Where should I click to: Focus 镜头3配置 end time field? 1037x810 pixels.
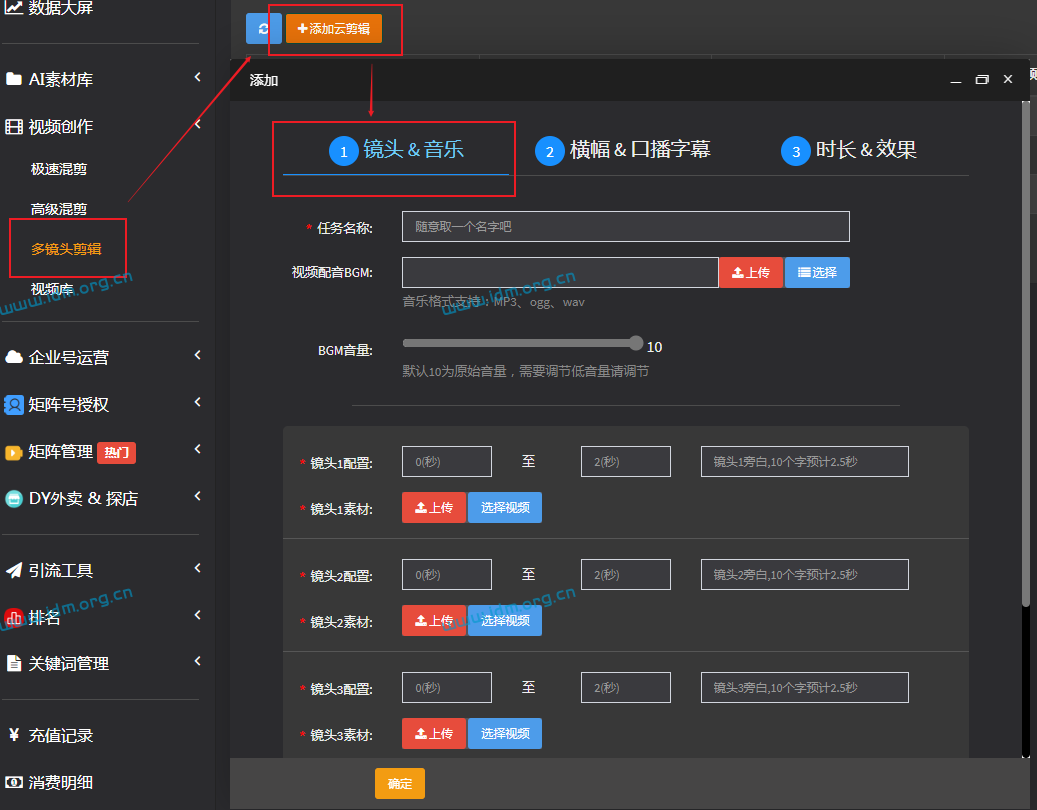click(x=626, y=688)
